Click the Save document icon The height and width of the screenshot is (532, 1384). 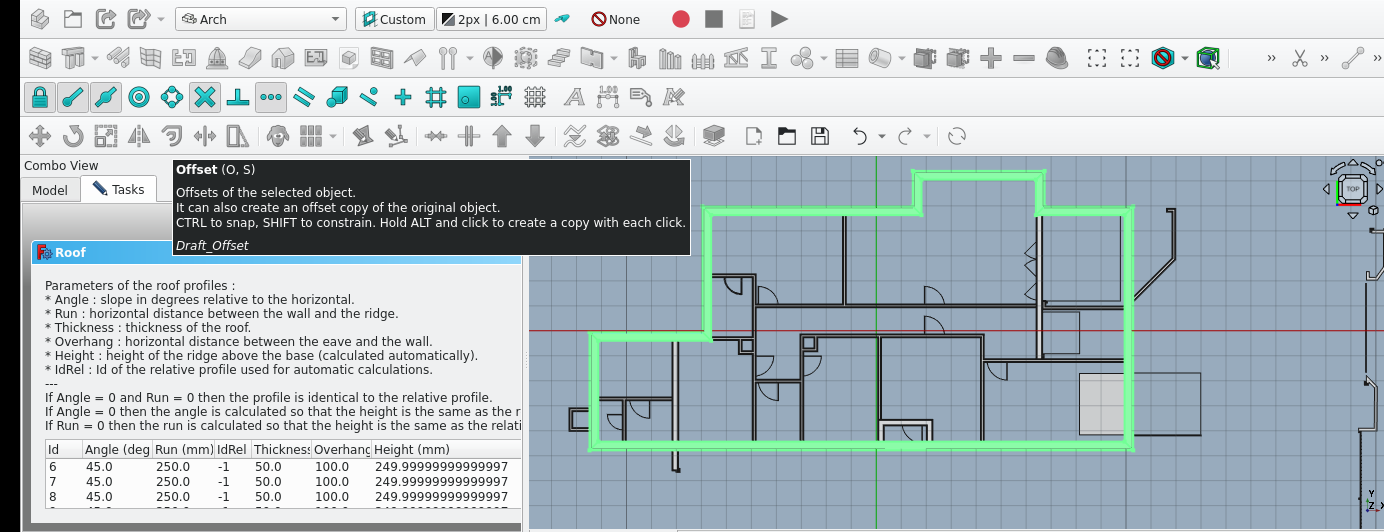tap(819, 136)
